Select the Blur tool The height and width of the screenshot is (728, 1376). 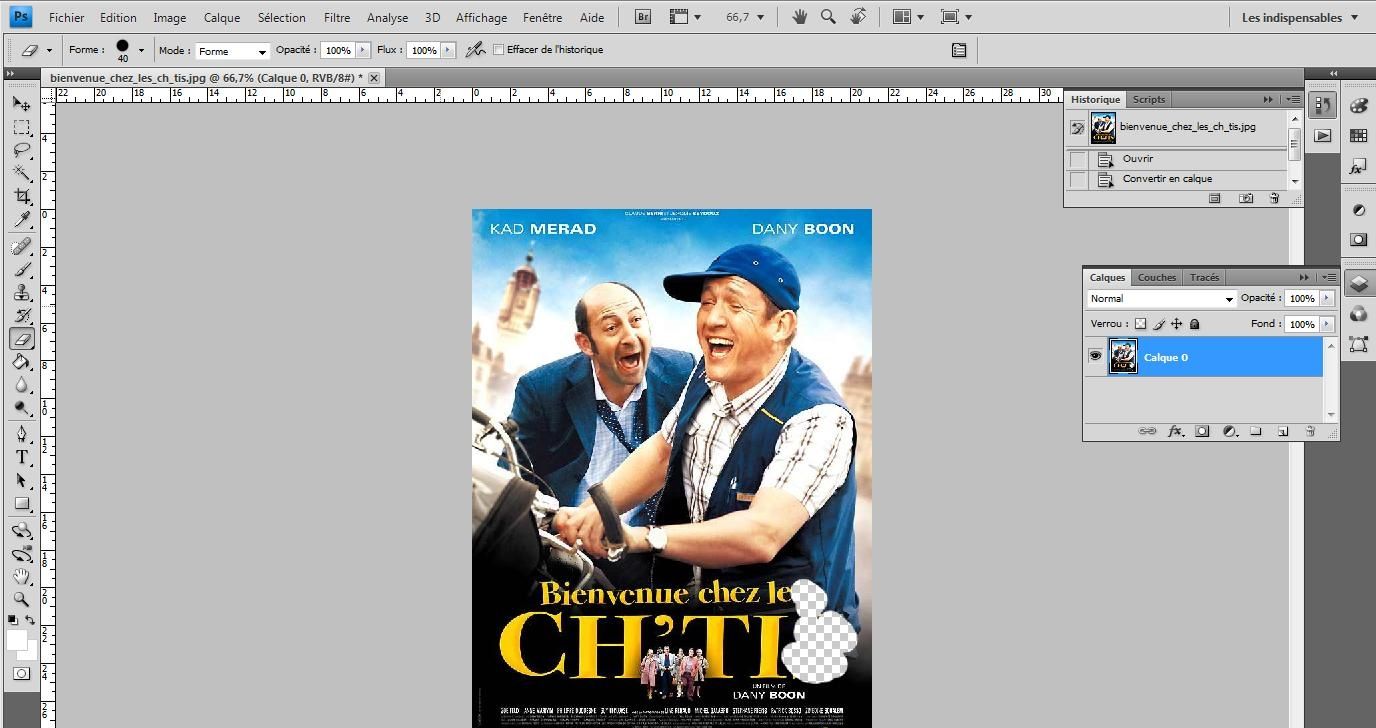21,385
